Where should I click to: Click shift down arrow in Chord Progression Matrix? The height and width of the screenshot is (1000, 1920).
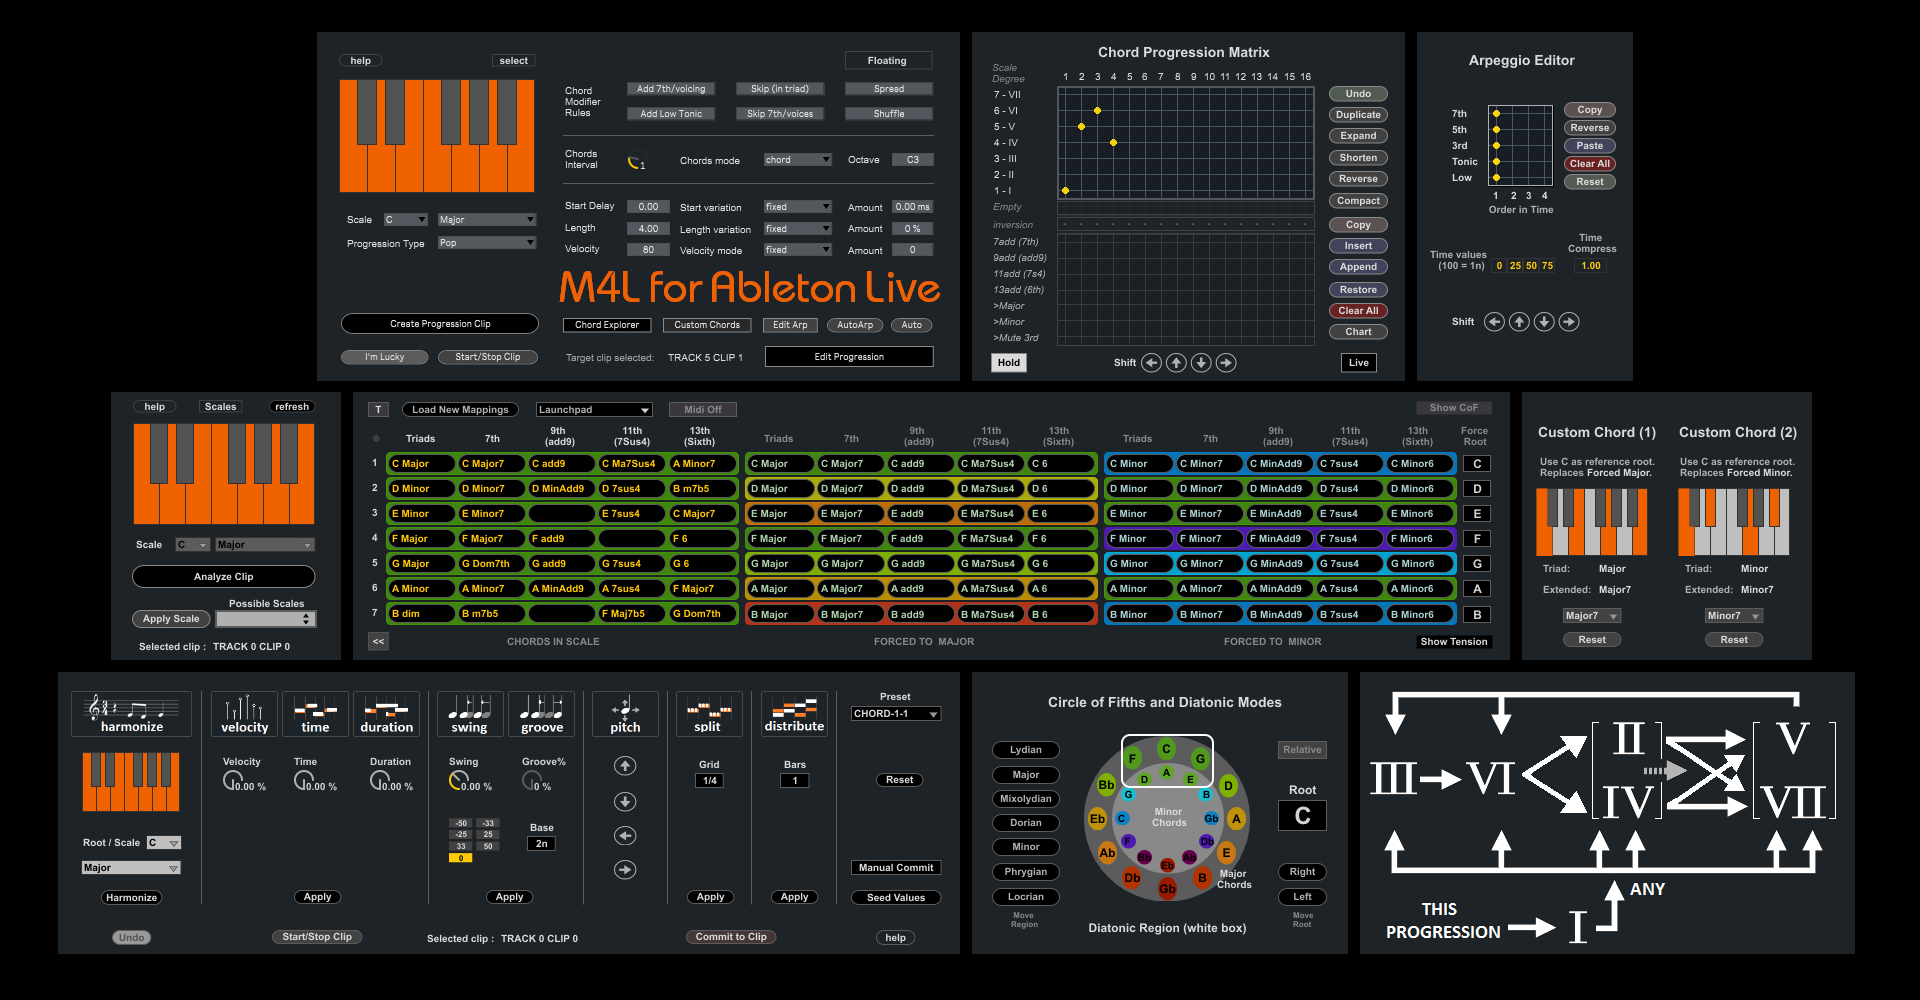click(x=1201, y=363)
